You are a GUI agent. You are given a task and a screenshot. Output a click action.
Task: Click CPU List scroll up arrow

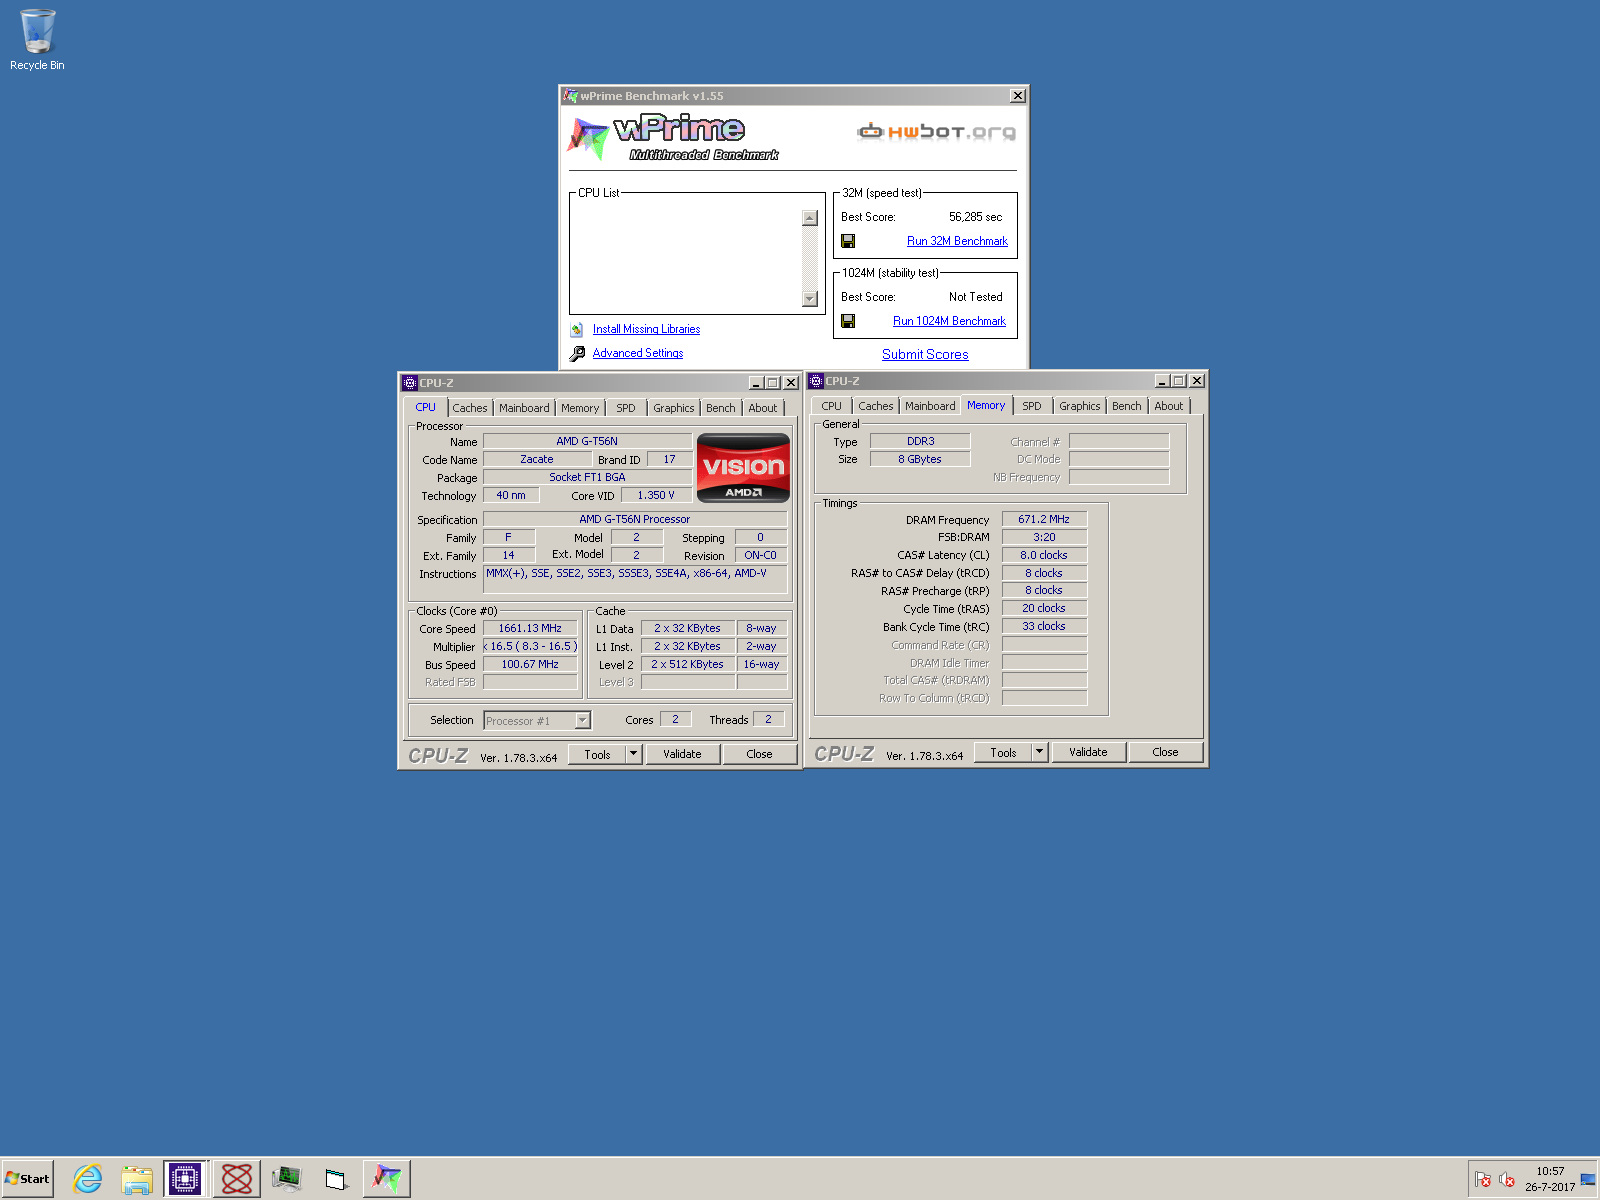(810, 218)
